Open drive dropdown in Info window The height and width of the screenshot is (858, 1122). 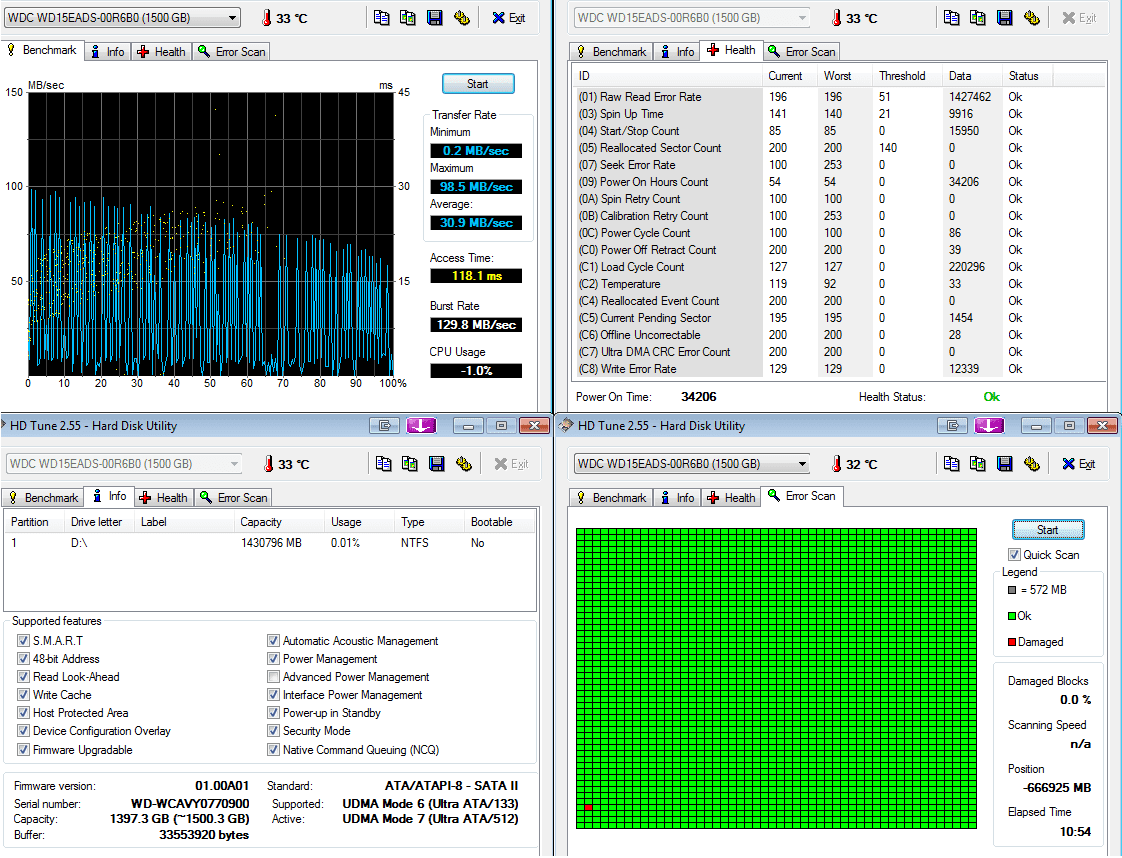tap(234, 464)
